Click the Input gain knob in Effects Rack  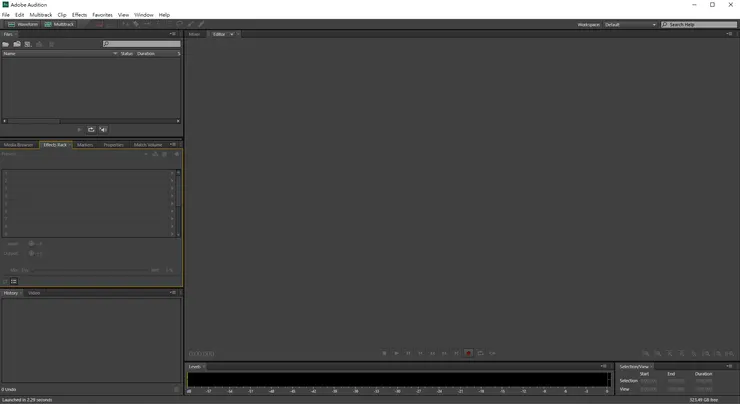[x=31, y=244]
